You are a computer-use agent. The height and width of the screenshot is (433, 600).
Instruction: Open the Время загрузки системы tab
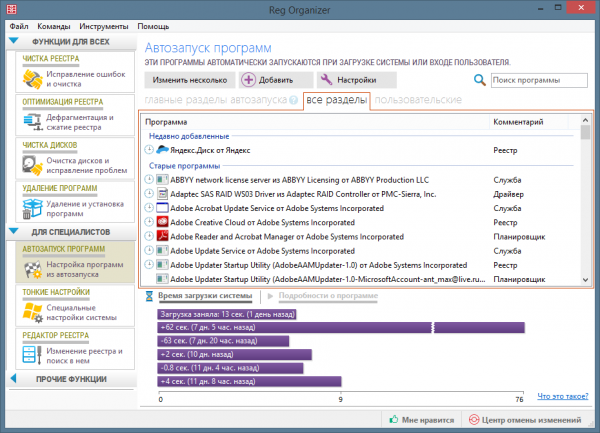click(x=205, y=296)
